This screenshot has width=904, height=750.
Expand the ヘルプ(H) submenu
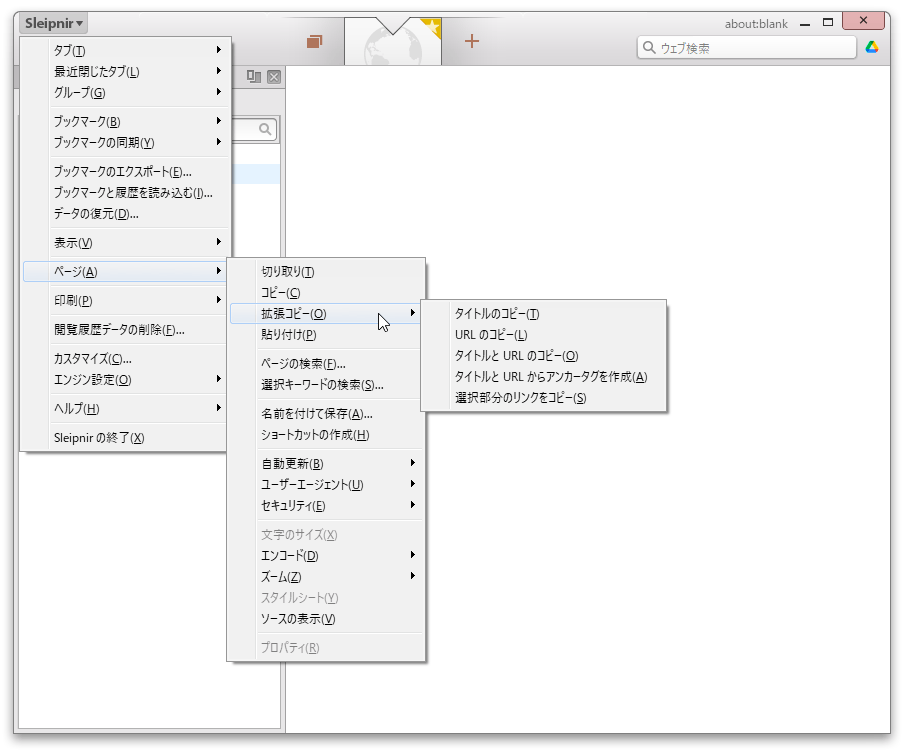click(126, 409)
